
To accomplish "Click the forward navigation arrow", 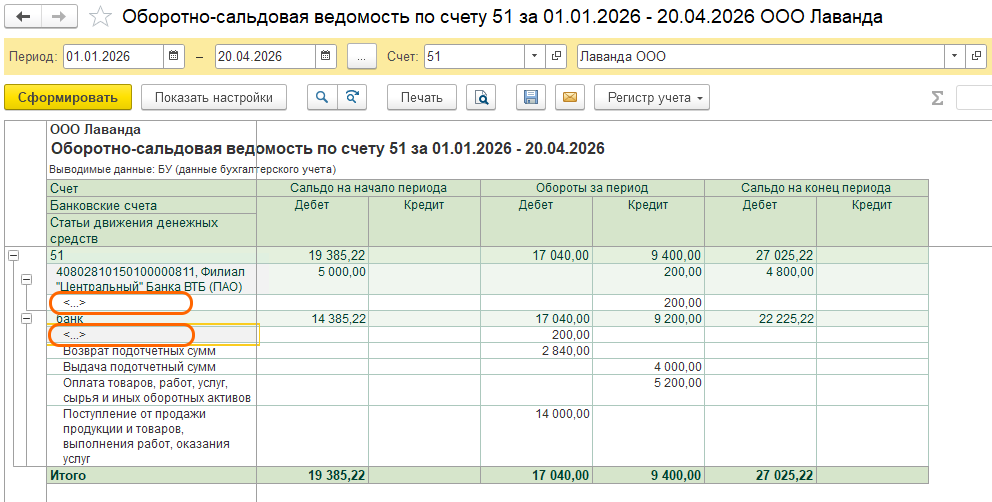I will (x=59, y=17).
